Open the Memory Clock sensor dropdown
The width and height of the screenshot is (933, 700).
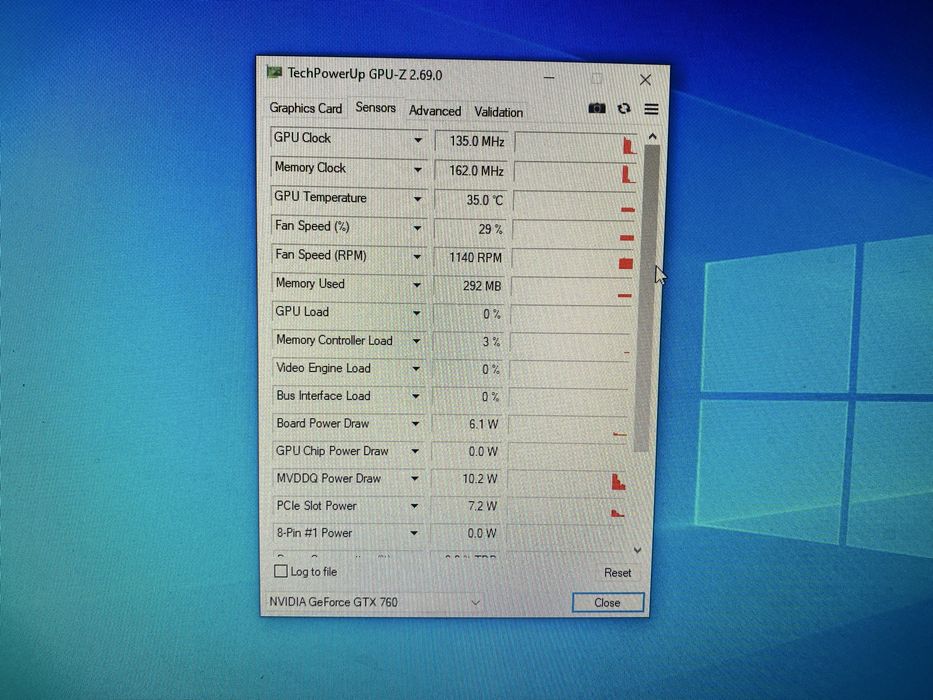pyautogui.click(x=418, y=170)
